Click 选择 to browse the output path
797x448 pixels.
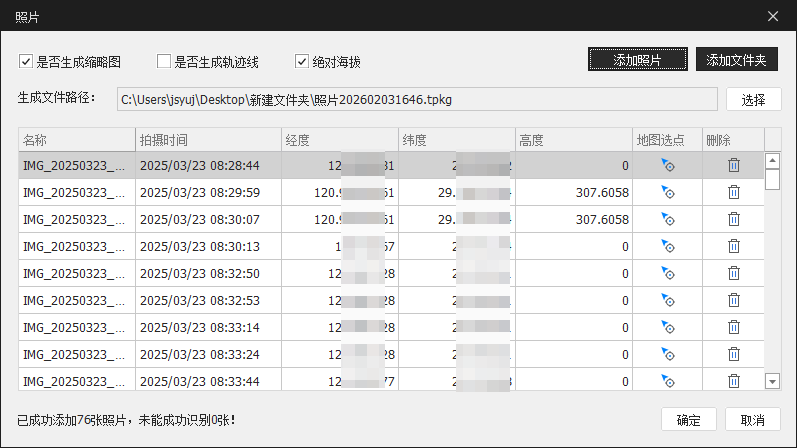pos(753,99)
